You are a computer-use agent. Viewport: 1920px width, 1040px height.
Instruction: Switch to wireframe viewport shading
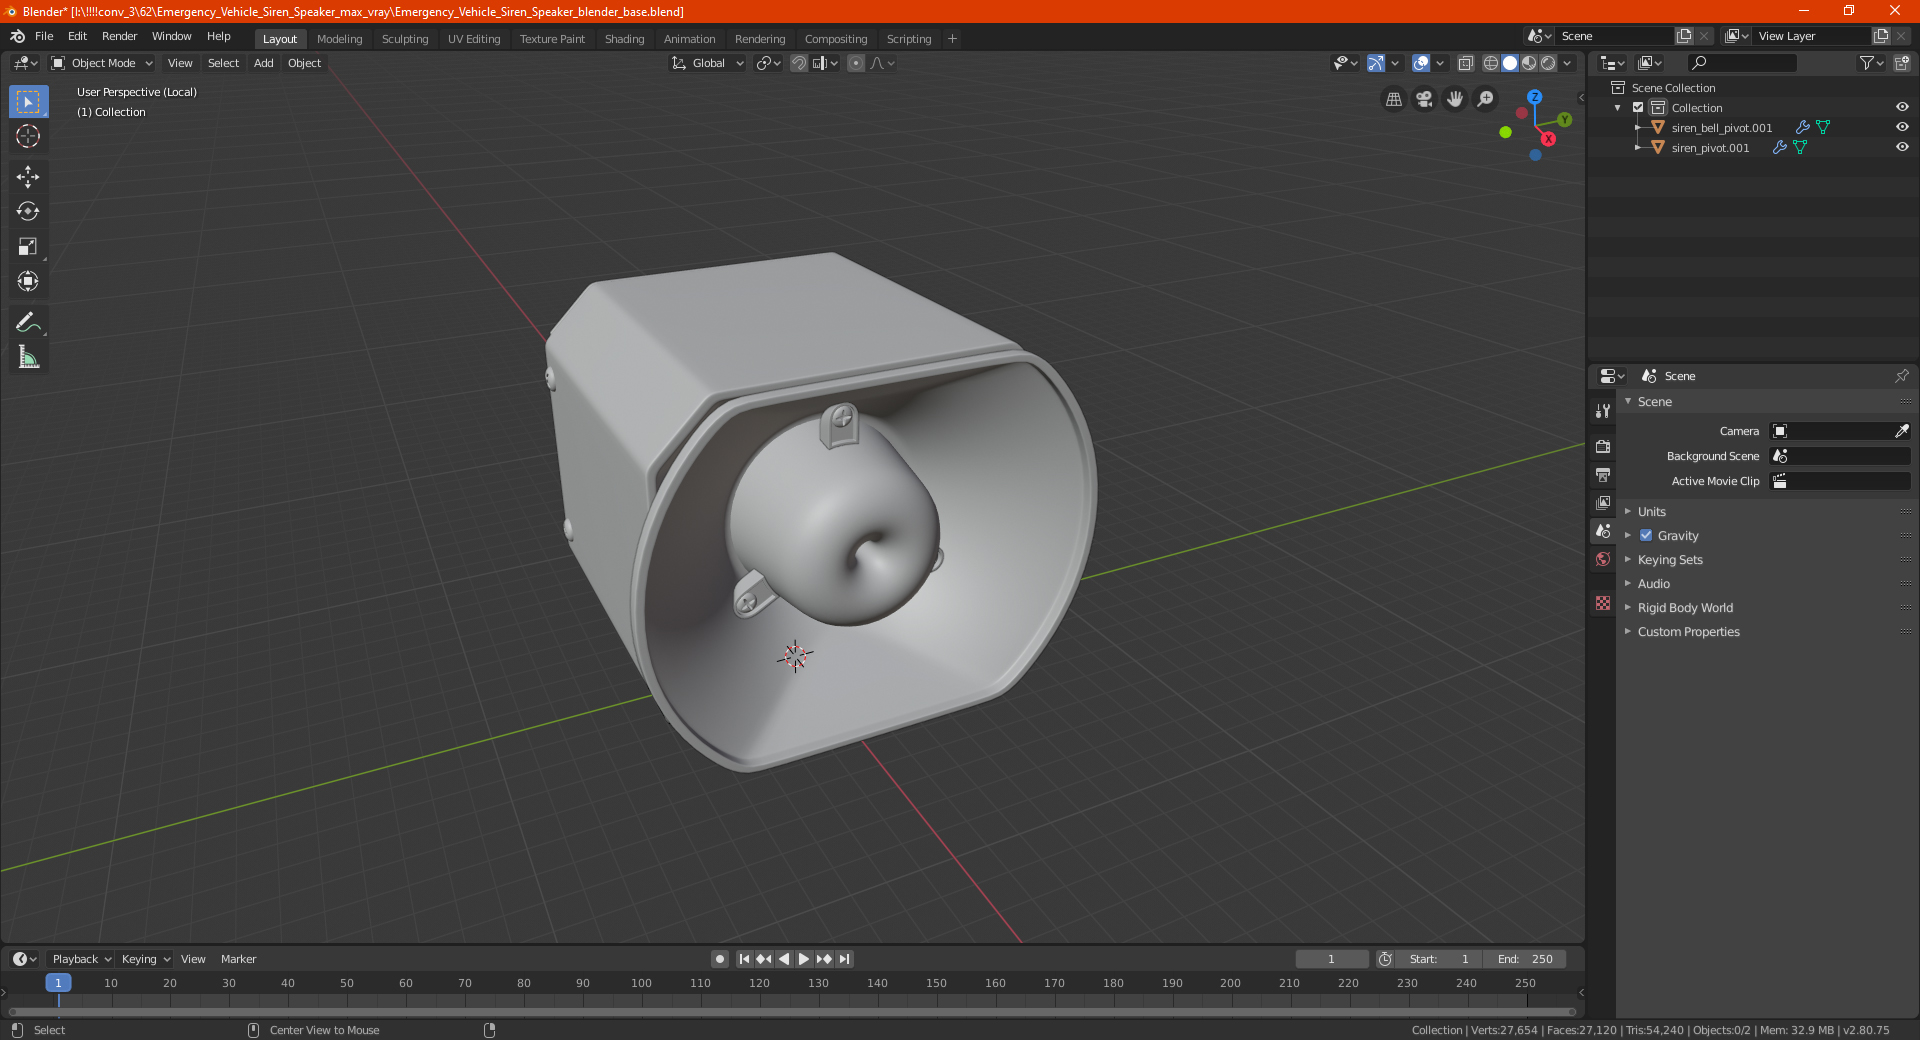pyautogui.click(x=1490, y=63)
